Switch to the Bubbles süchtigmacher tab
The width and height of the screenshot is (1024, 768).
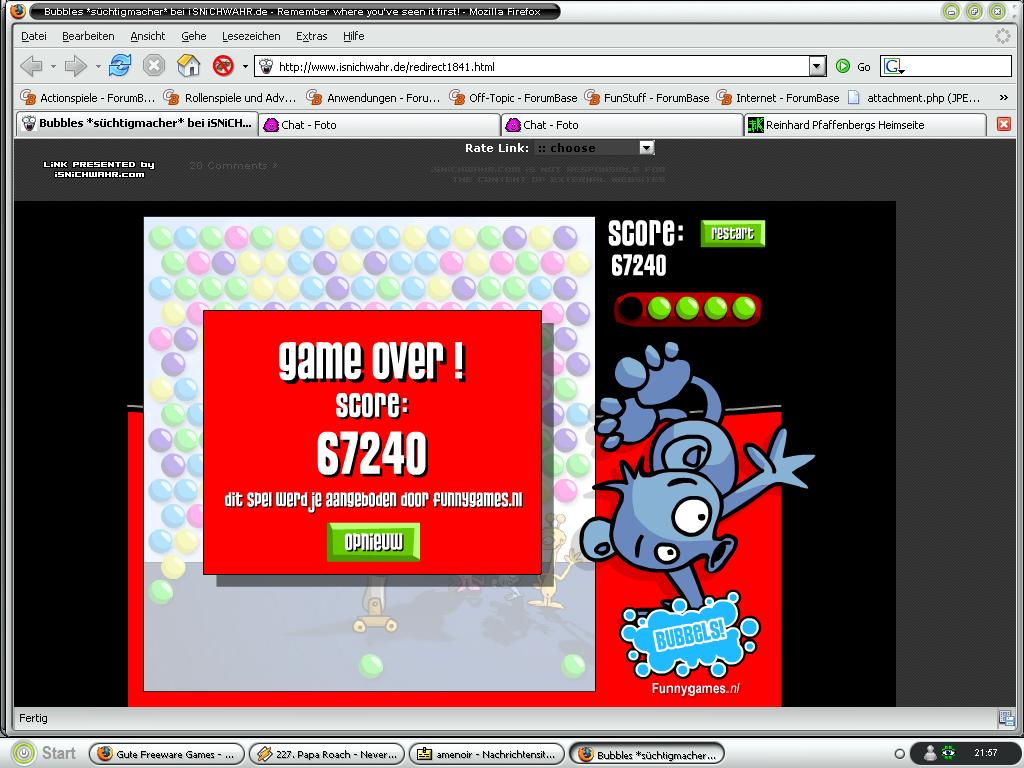[x=137, y=123]
